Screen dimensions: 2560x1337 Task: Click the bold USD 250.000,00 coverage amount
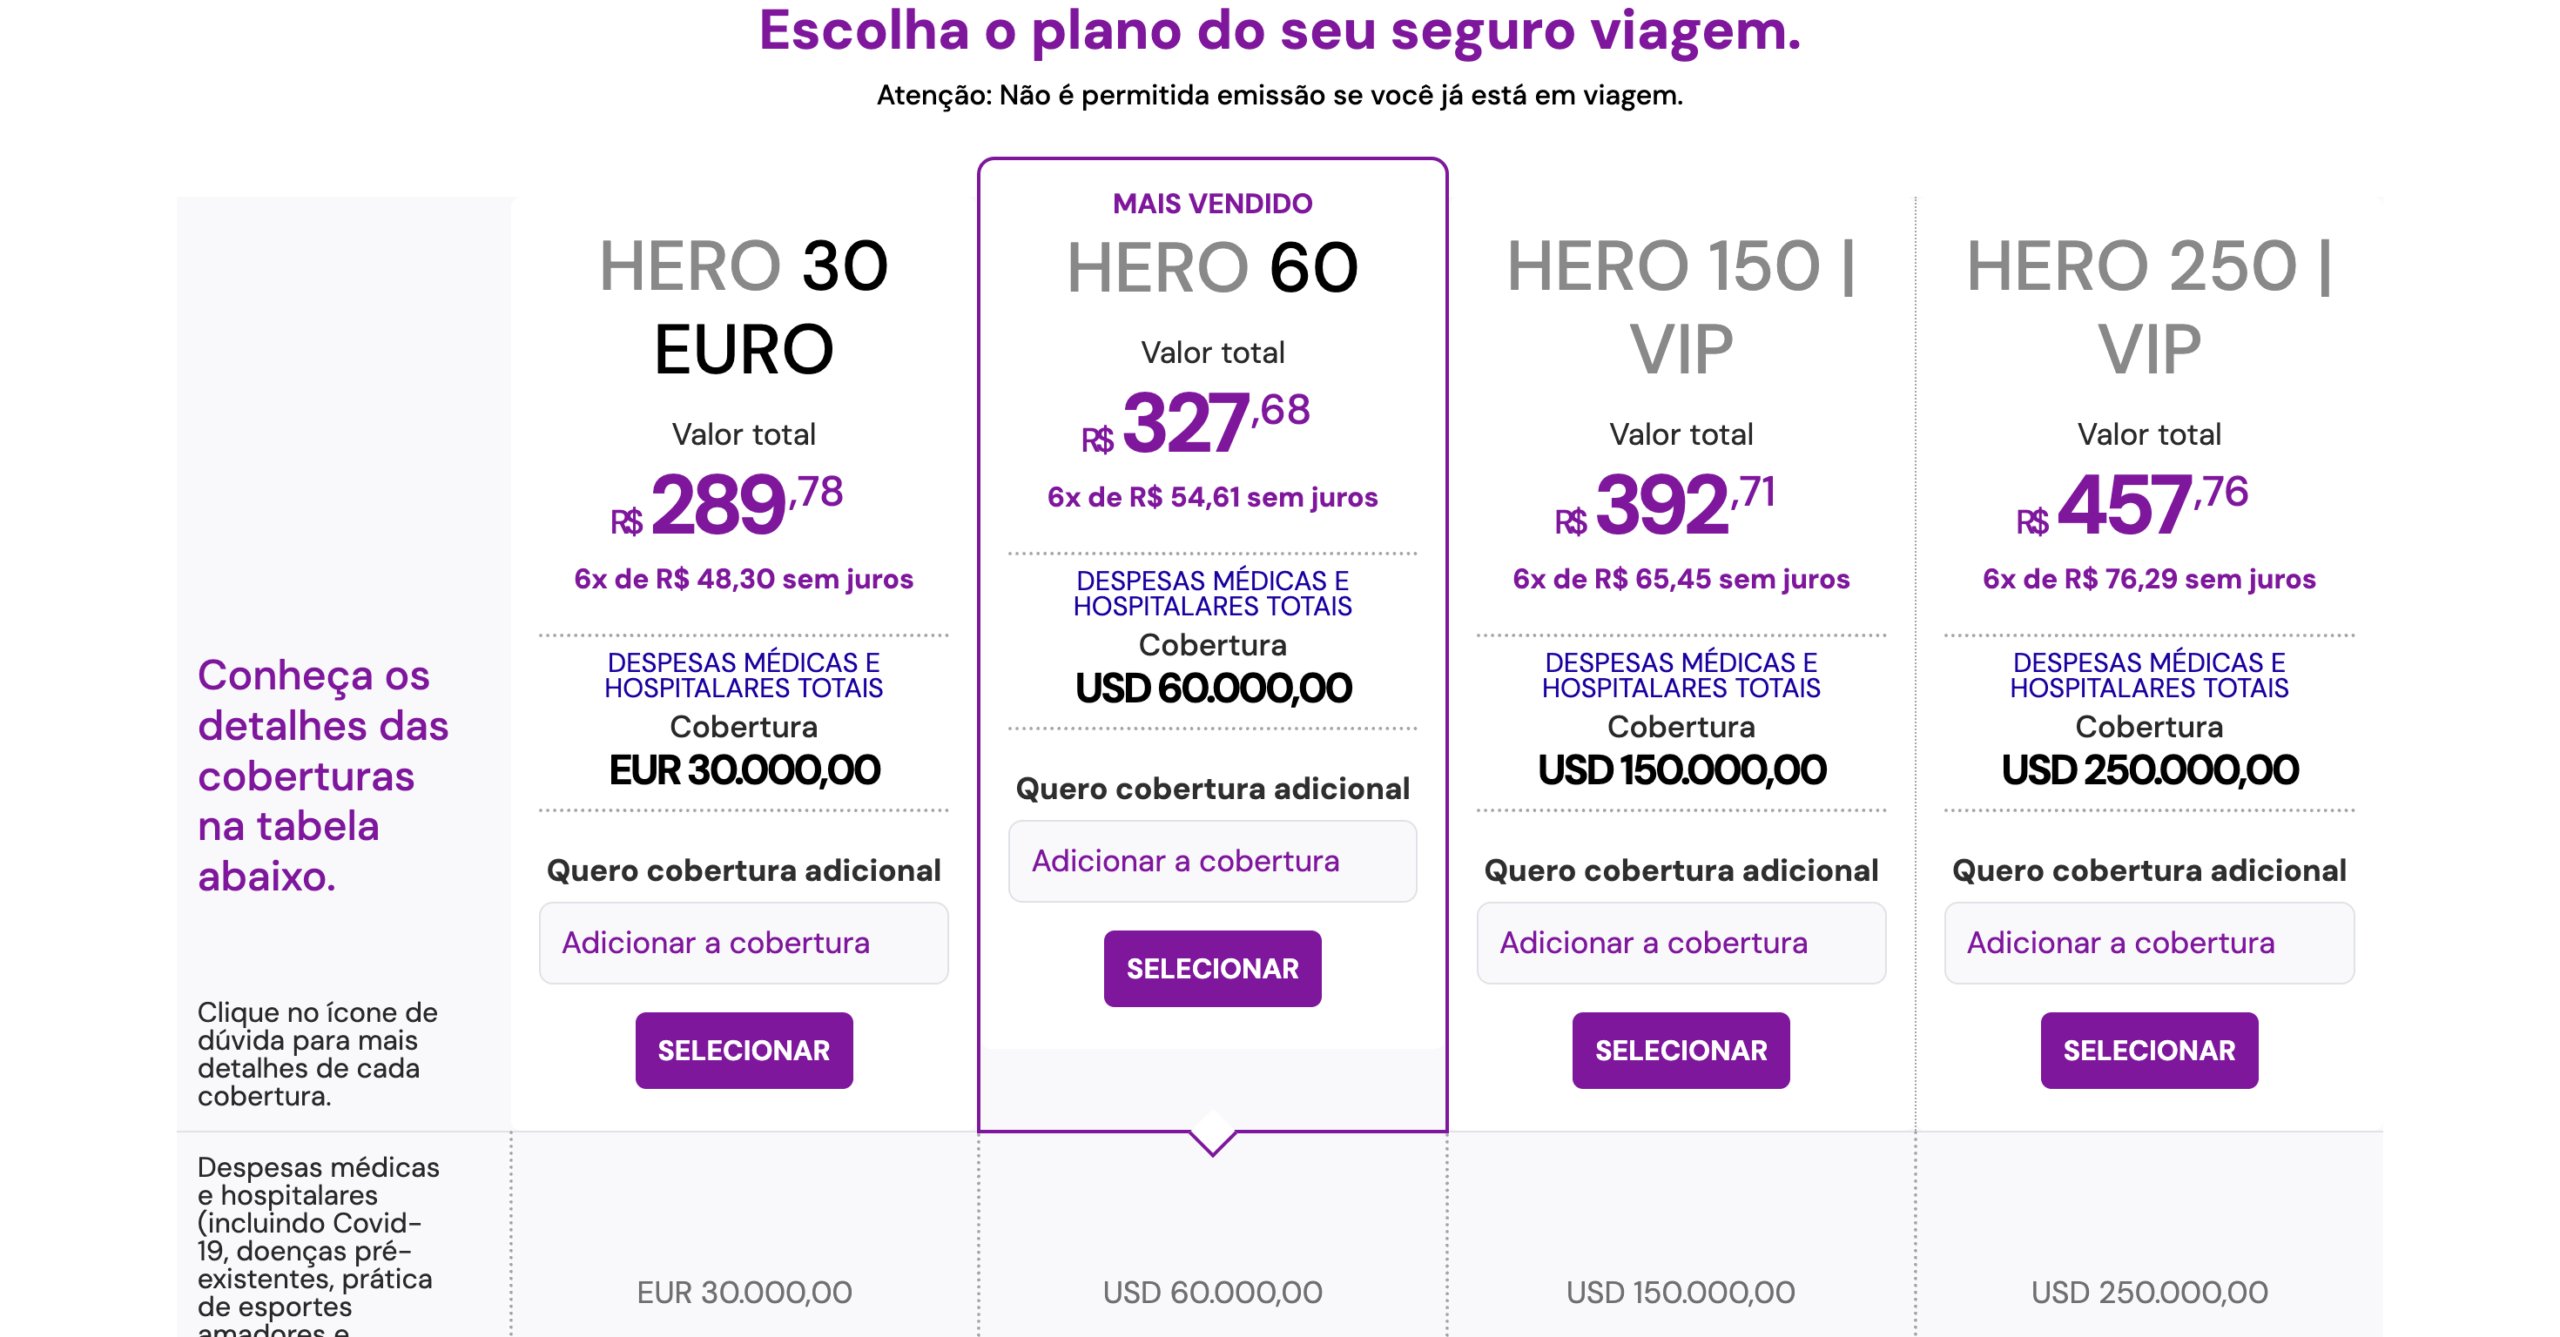tap(2149, 770)
